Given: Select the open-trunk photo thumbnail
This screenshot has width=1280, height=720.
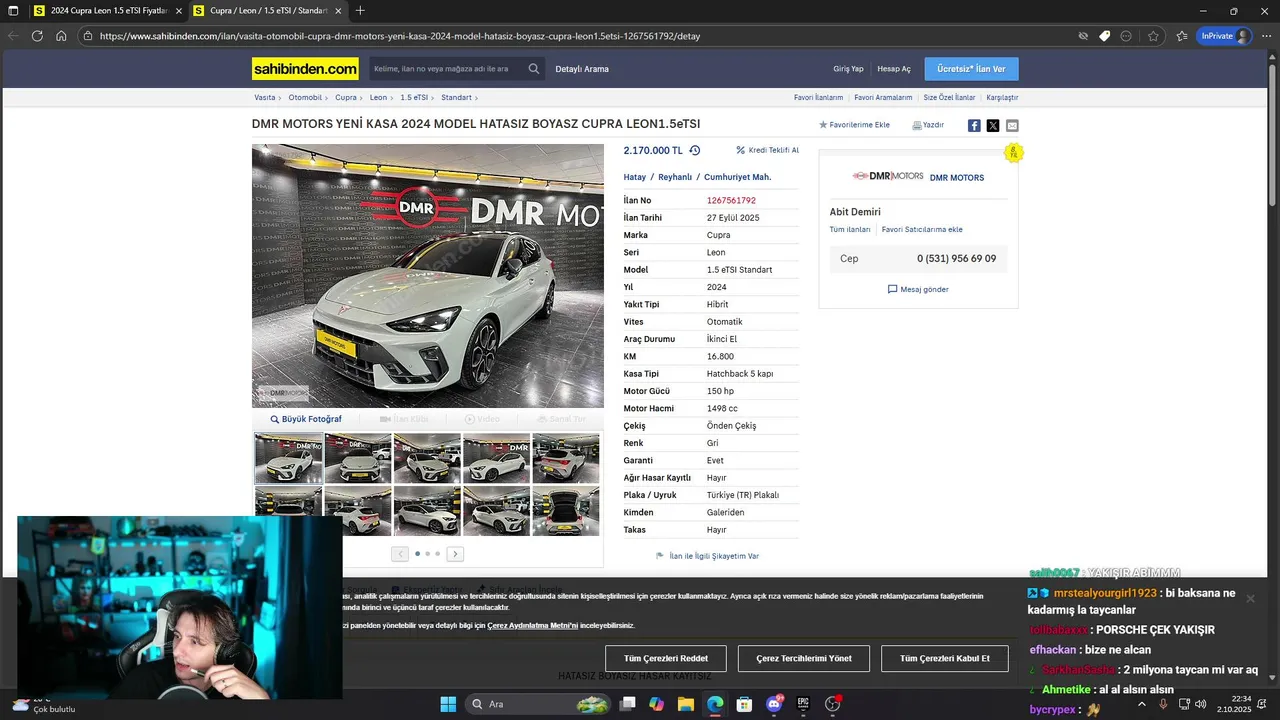Looking at the screenshot, I should [566, 511].
